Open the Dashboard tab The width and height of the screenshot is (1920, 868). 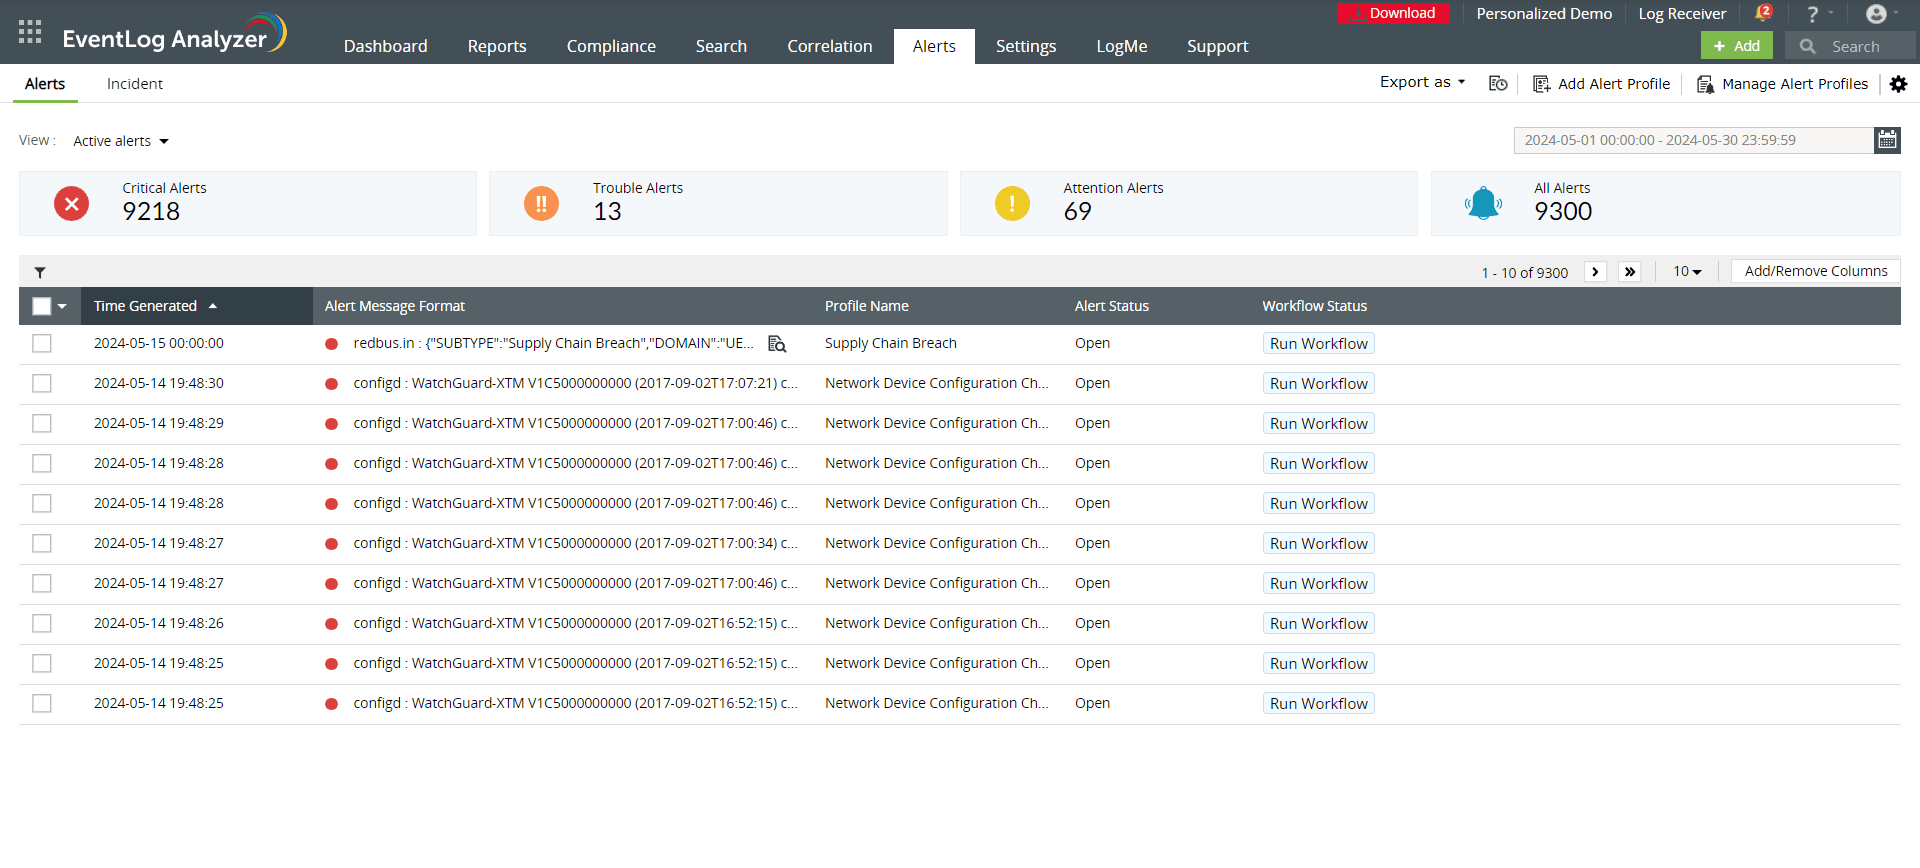pos(385,46)
